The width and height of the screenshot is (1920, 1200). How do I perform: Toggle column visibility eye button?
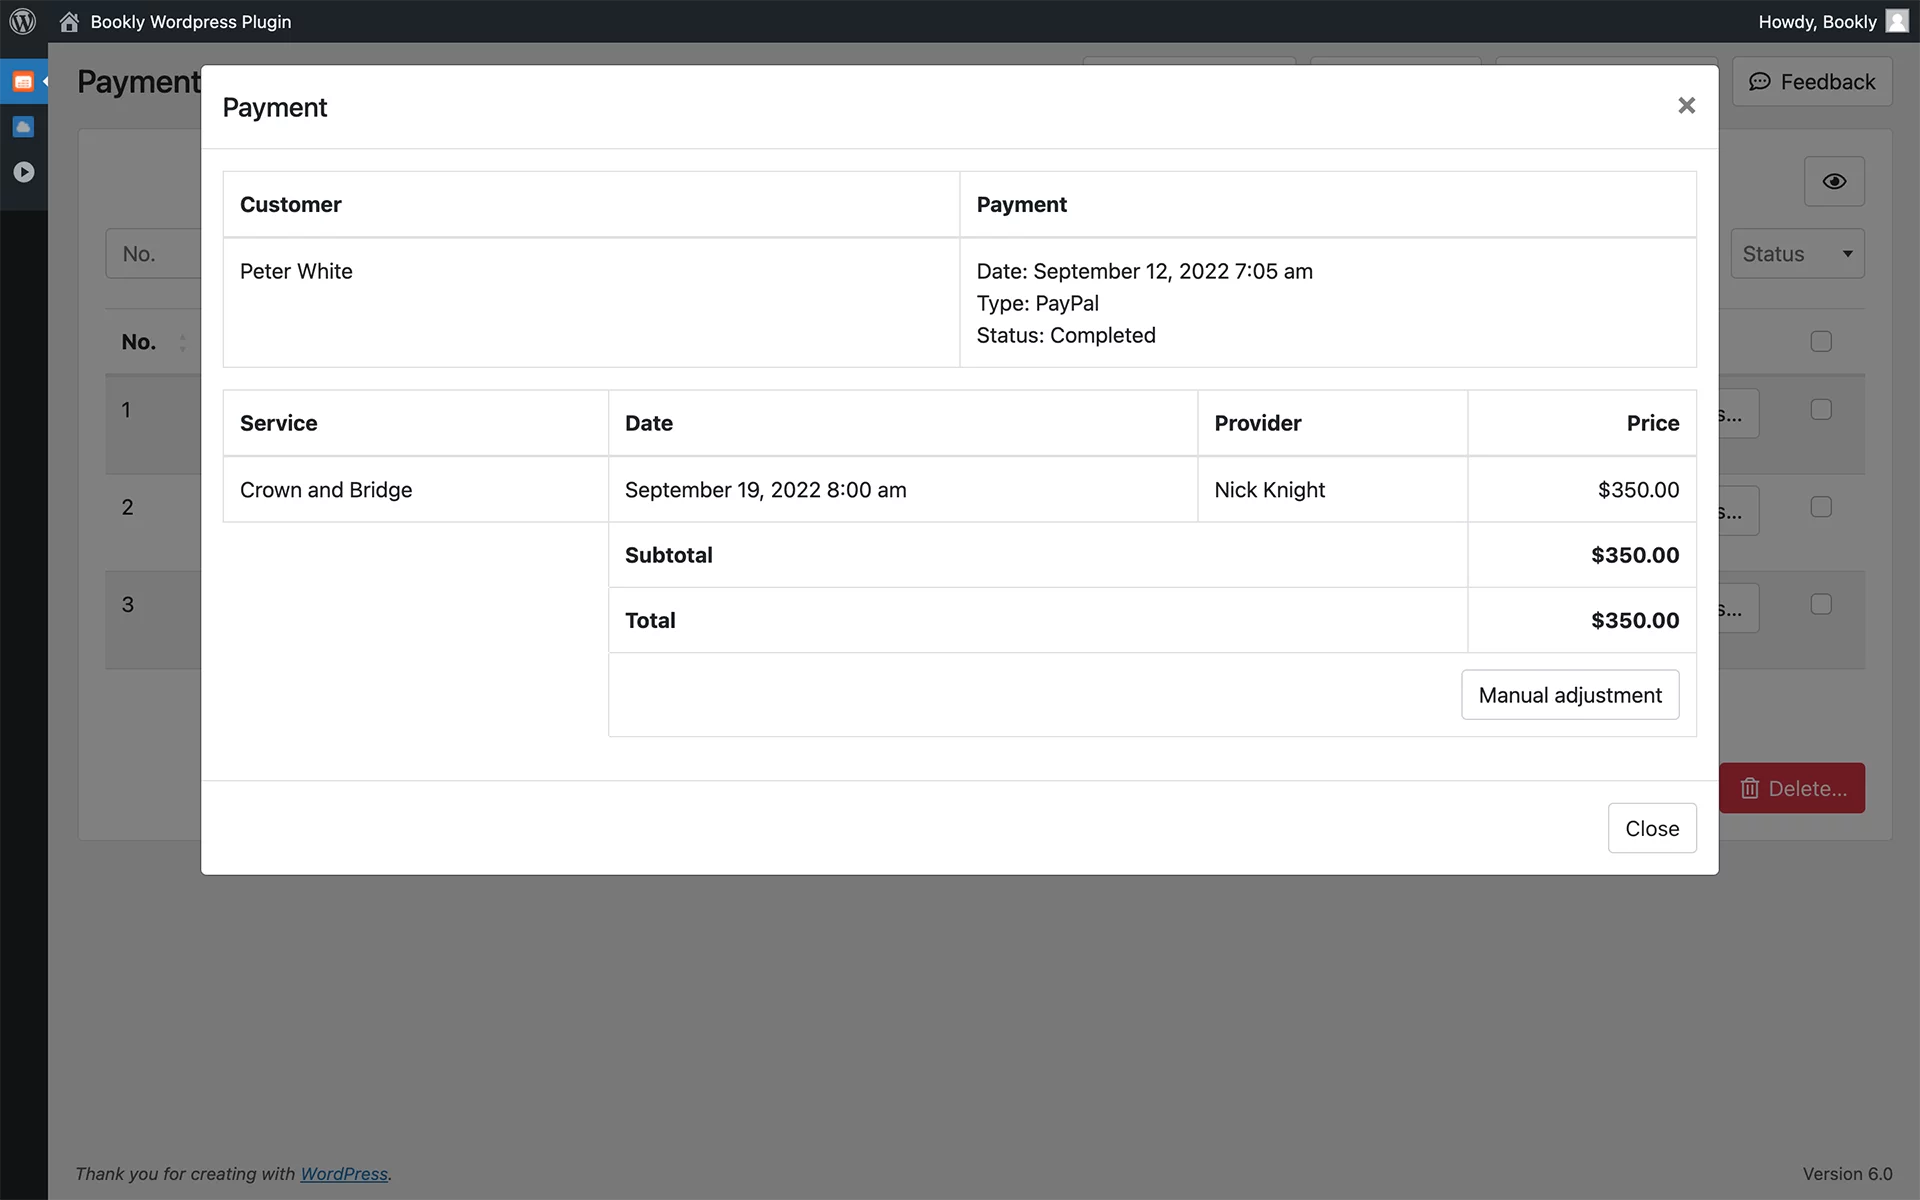pos(1834,181)
